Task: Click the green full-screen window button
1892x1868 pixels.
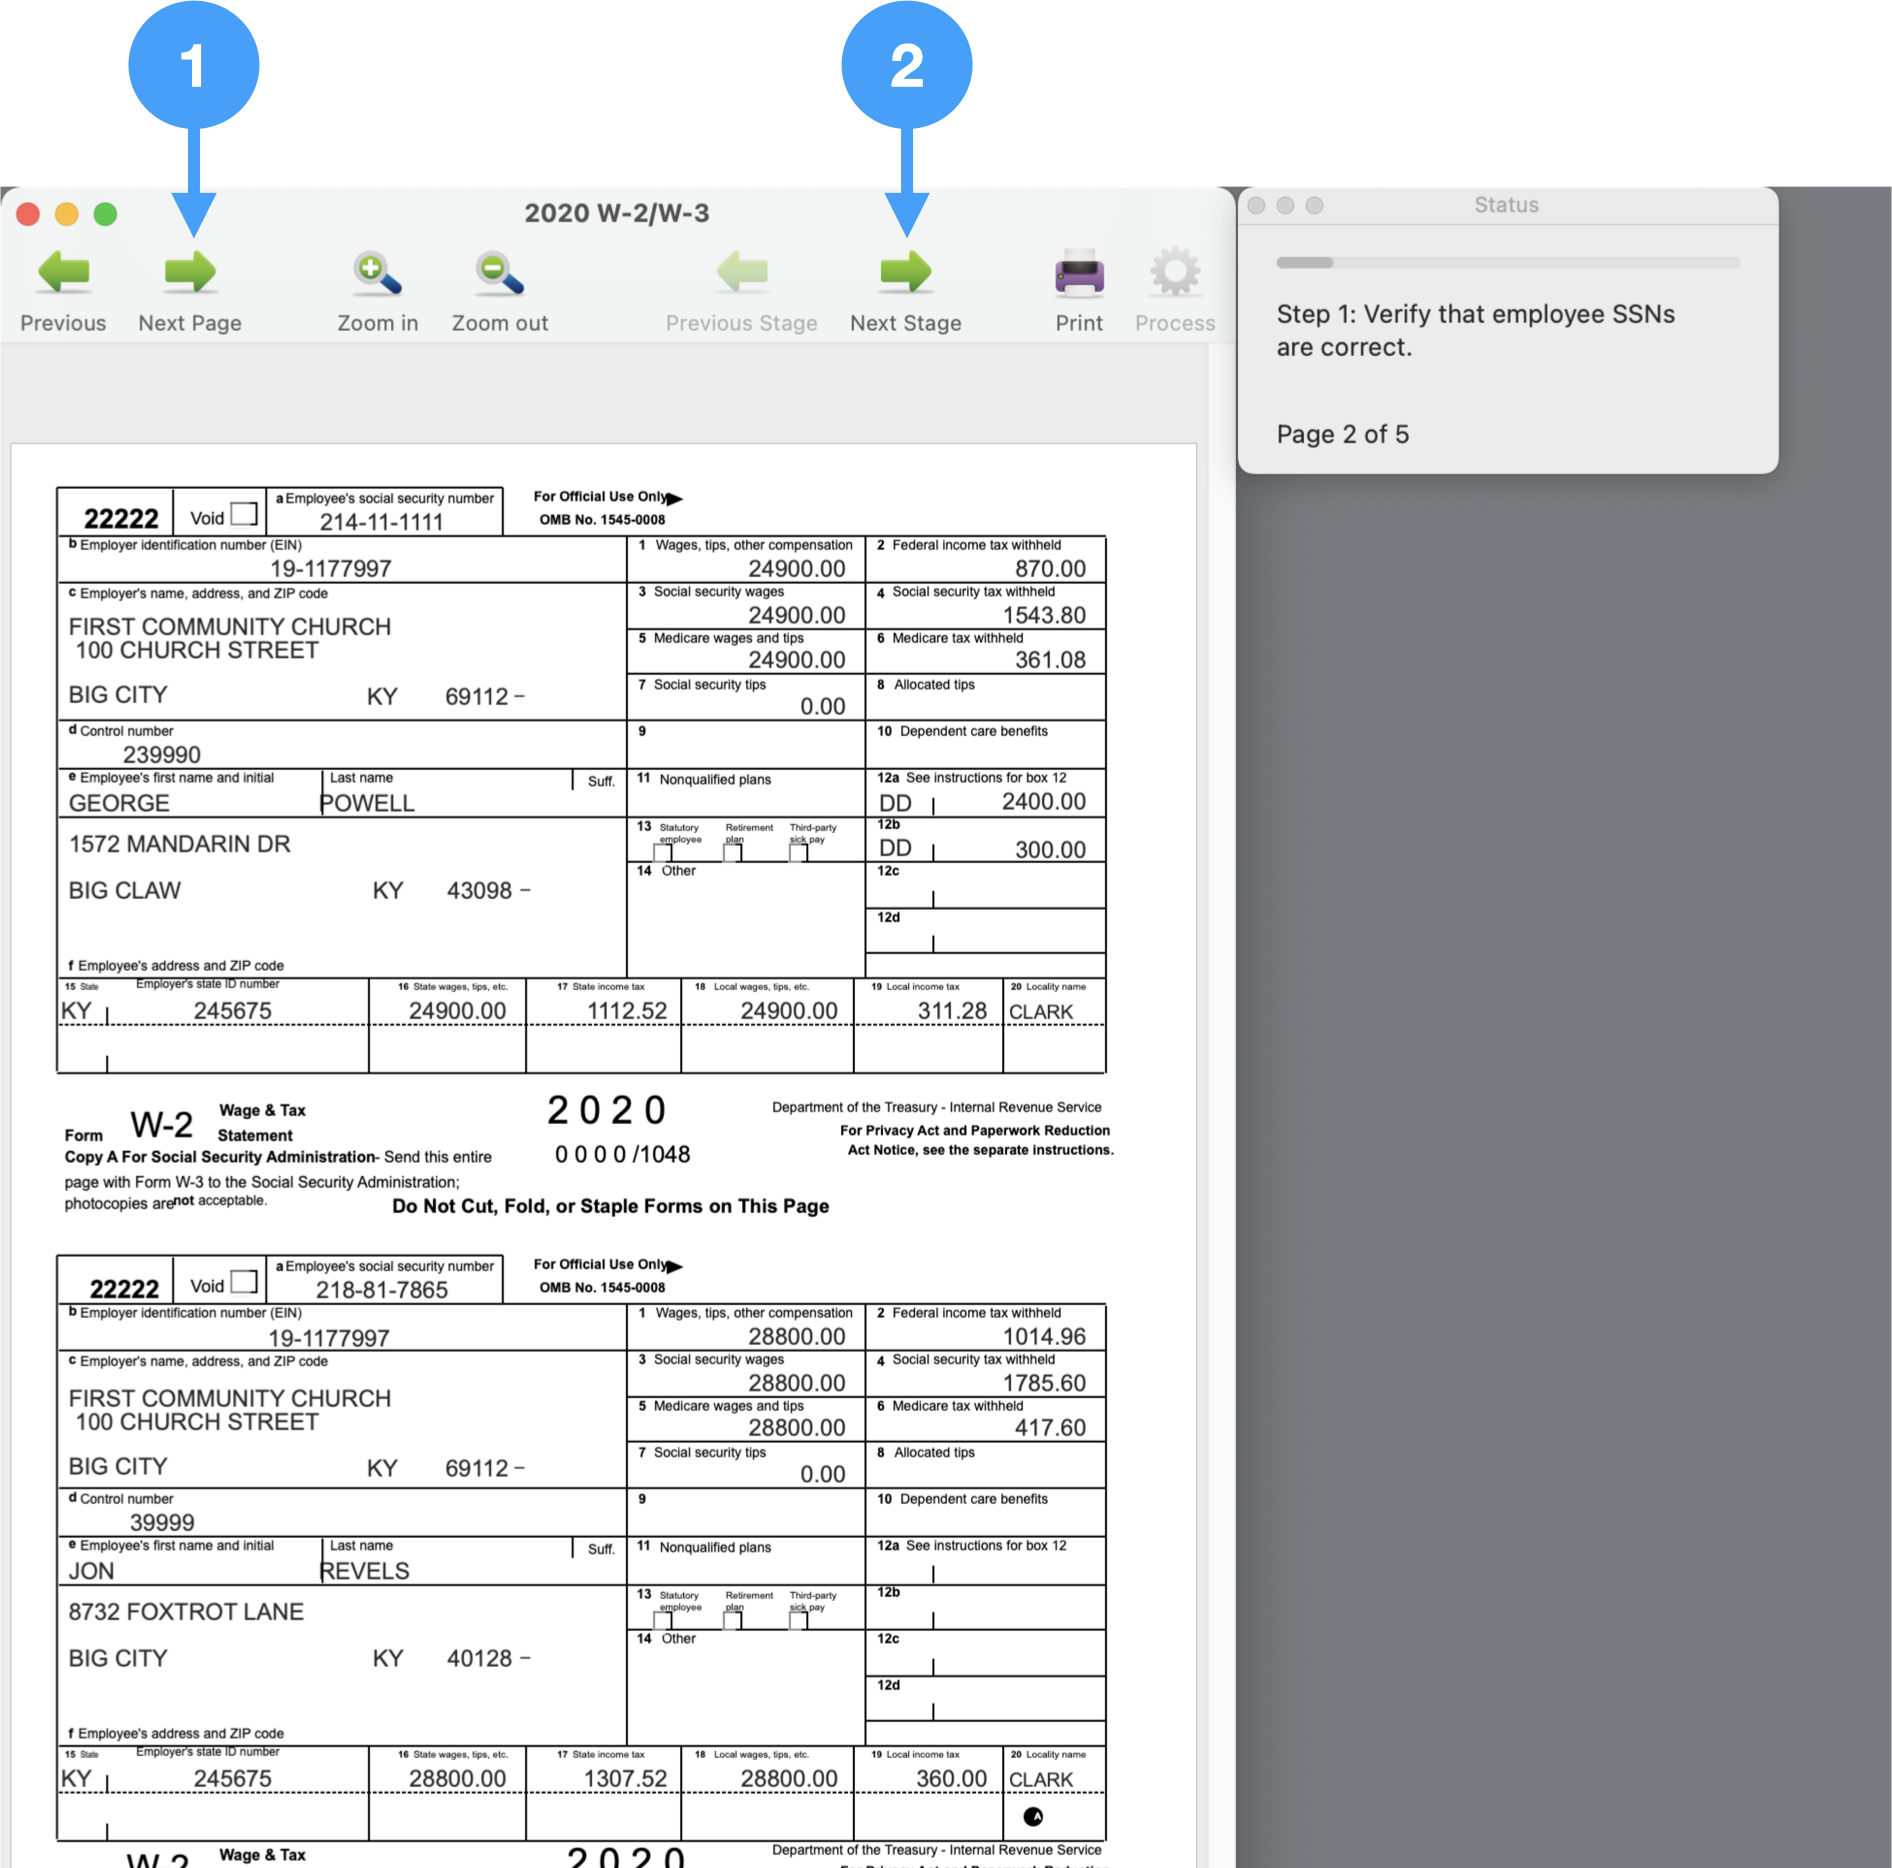Action: pos(105,214)
